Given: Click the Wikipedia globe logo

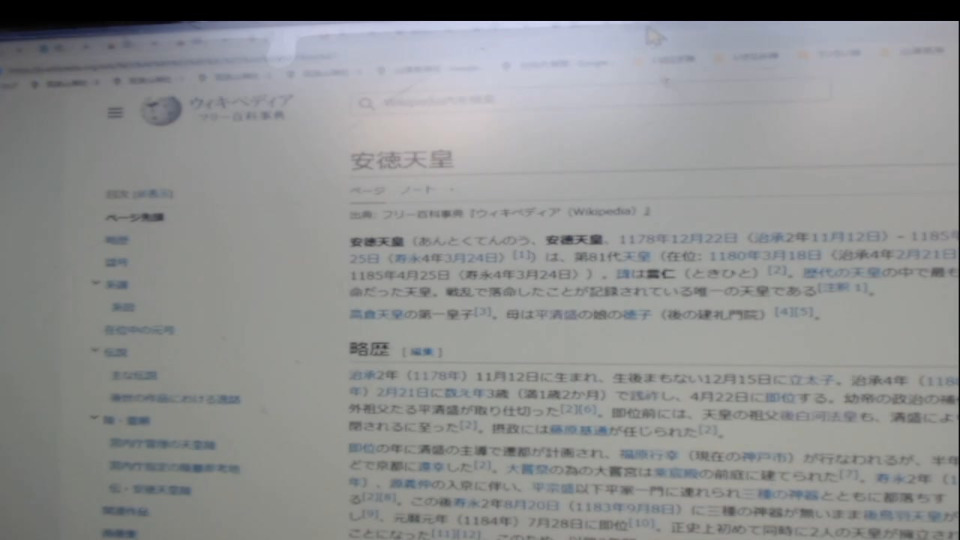Looking at the screenshot, I should point(161,111).
